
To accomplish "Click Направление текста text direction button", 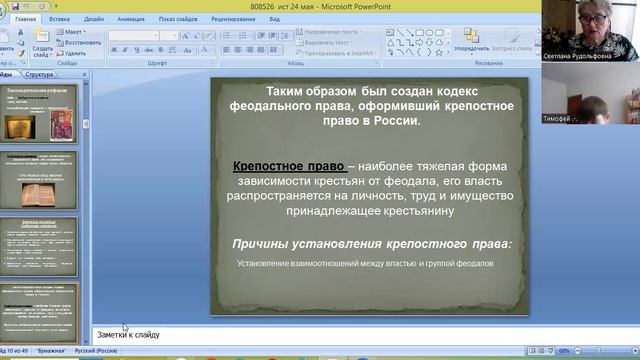I will (x=329, y=32).
